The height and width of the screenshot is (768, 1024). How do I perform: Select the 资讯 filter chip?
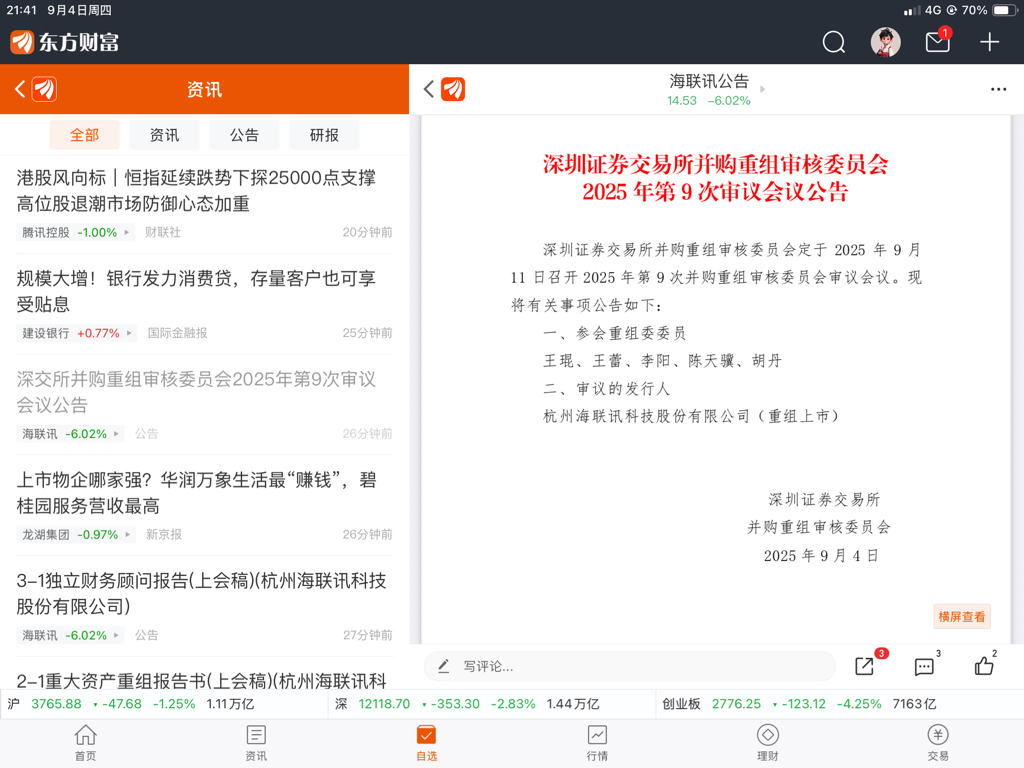tap(164, 135)
